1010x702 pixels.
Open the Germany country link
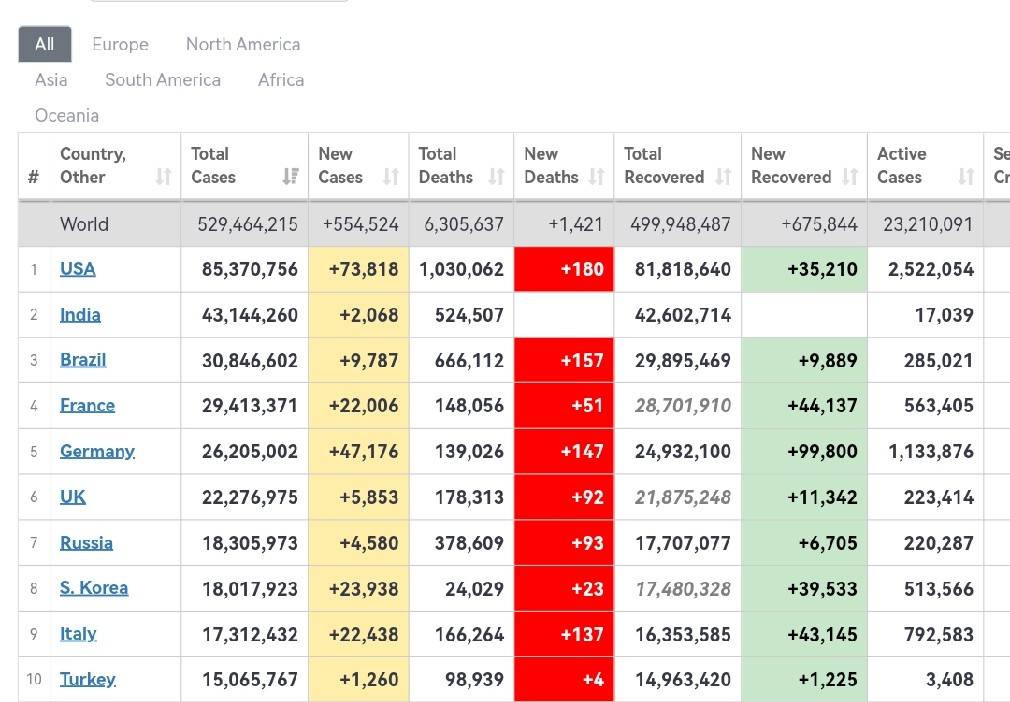(x=97, y=451)
